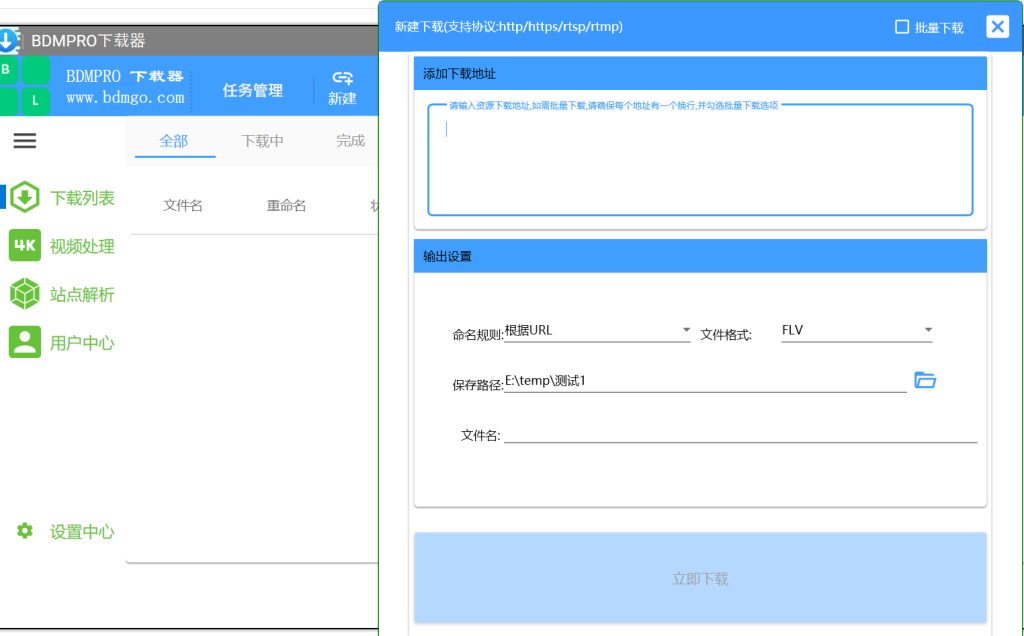Select 下载列表 in the sidebar
Image resolution: width=1024 pixels, height=636 pixels.
pyautogui.click(x=82, y=198)
